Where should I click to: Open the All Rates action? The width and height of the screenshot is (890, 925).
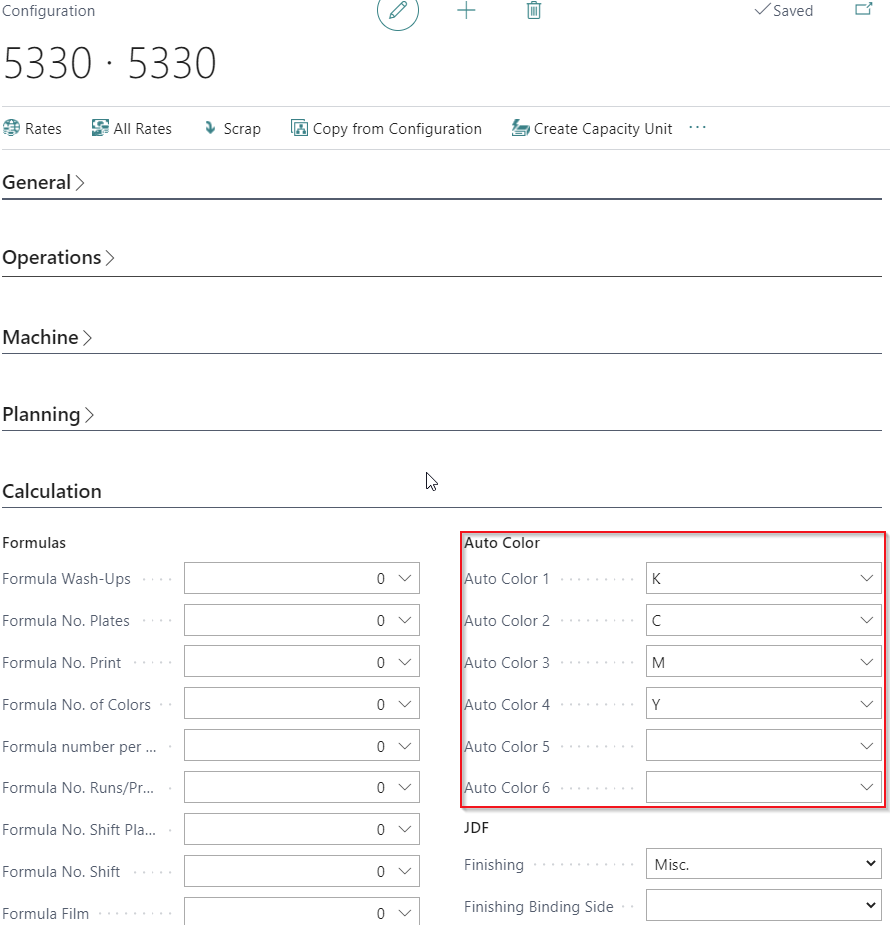click(x=131, y=129)
